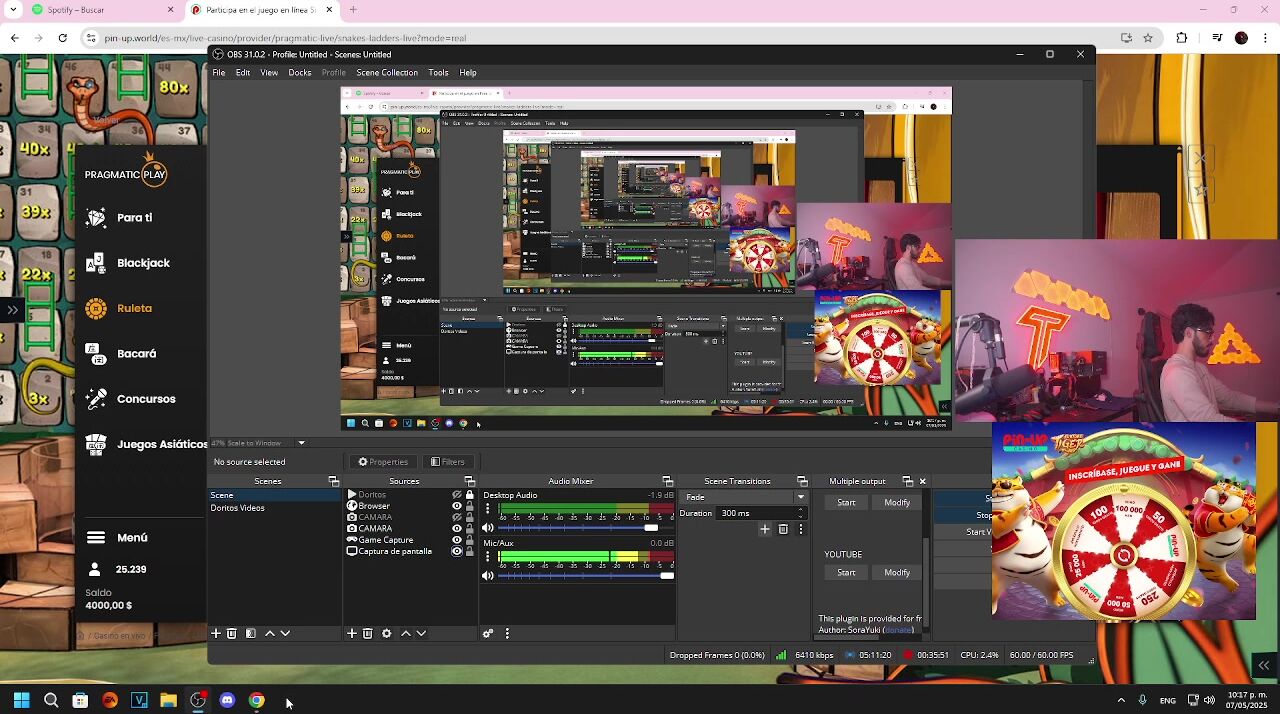The image size is (1280, 714).
Task: Lock the Game Capture source
Action: point(470,540)
